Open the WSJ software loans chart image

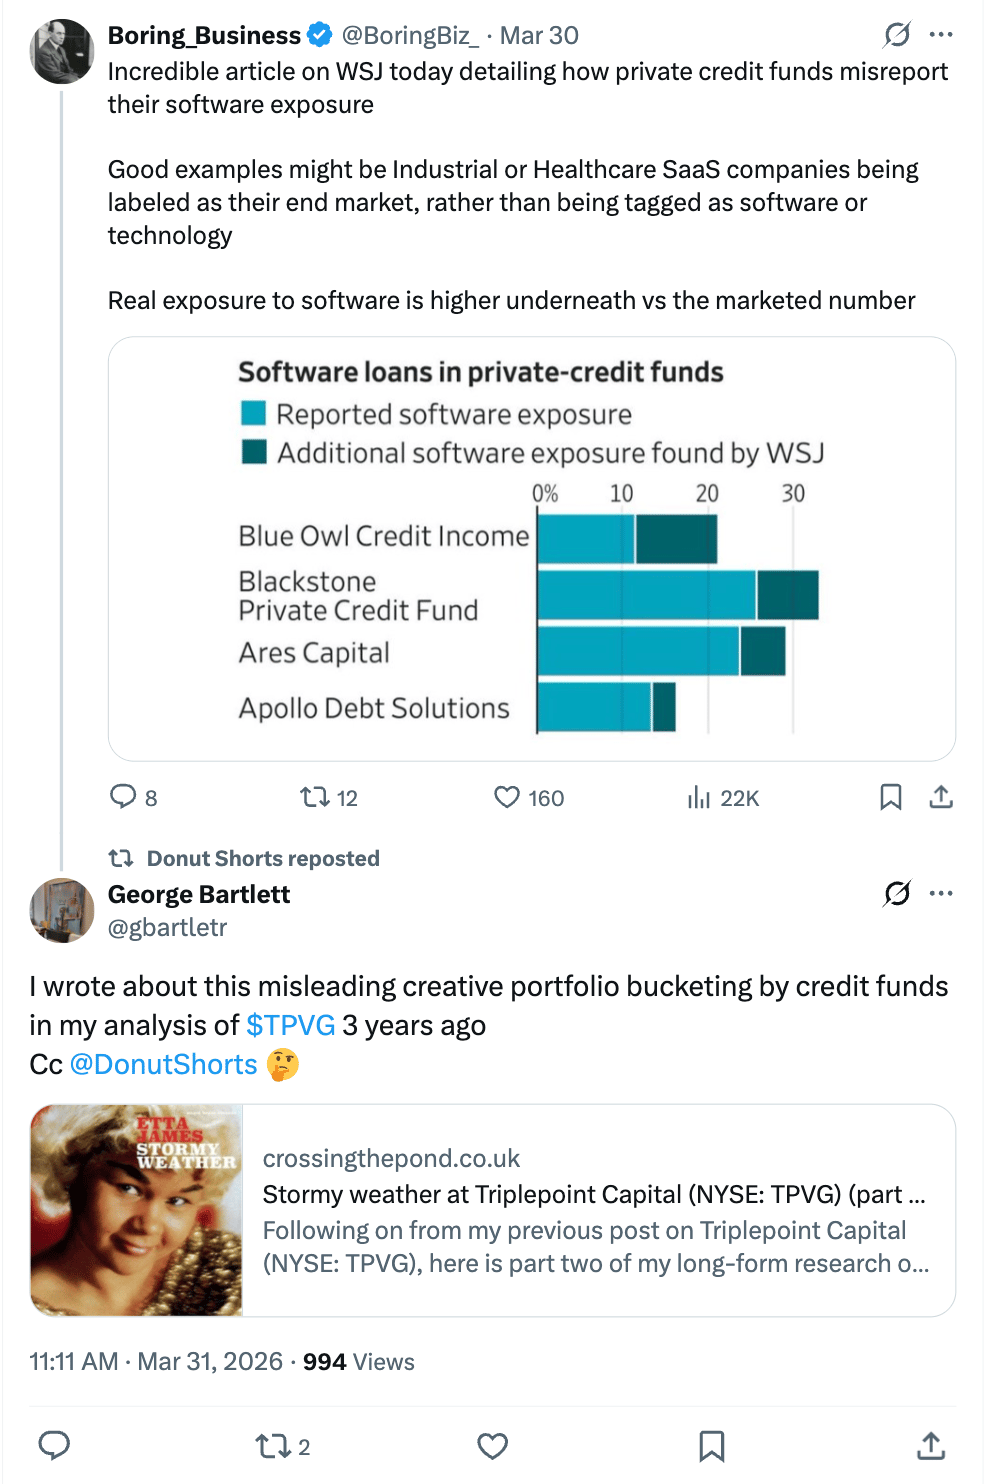(531, 549)
